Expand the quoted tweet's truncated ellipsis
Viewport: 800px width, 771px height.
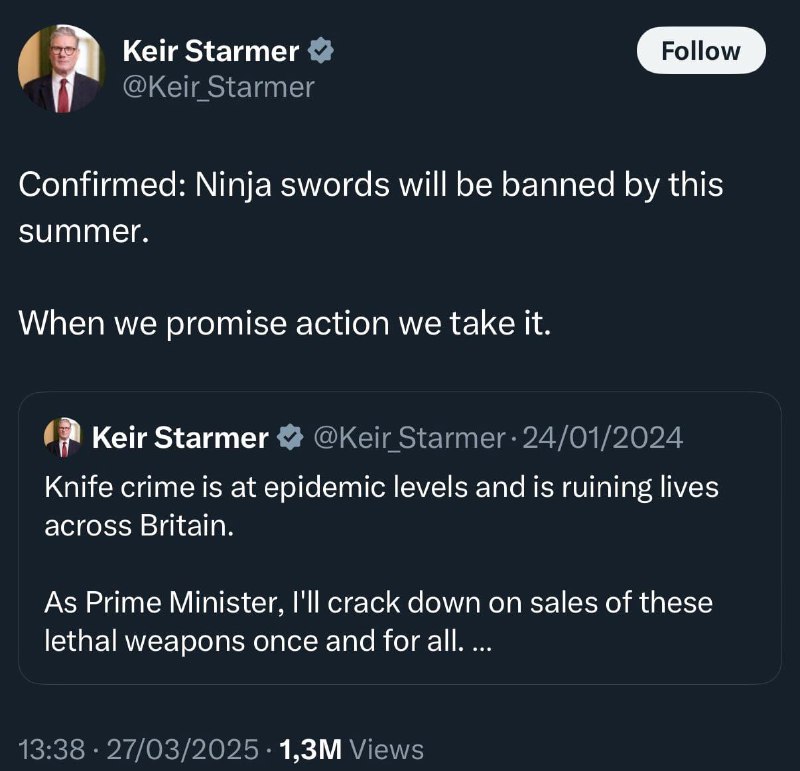[482, 642]
